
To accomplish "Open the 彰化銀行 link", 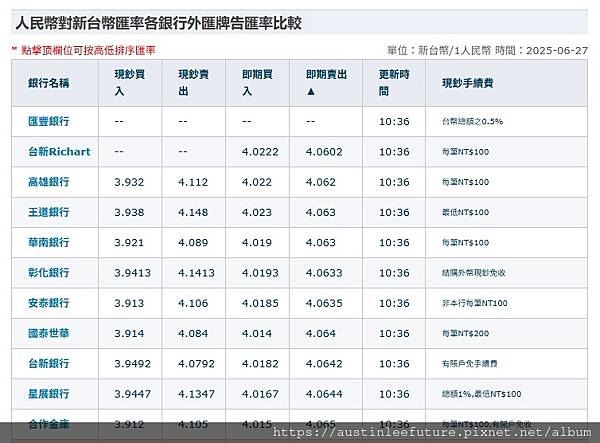I will coord(49,273).
